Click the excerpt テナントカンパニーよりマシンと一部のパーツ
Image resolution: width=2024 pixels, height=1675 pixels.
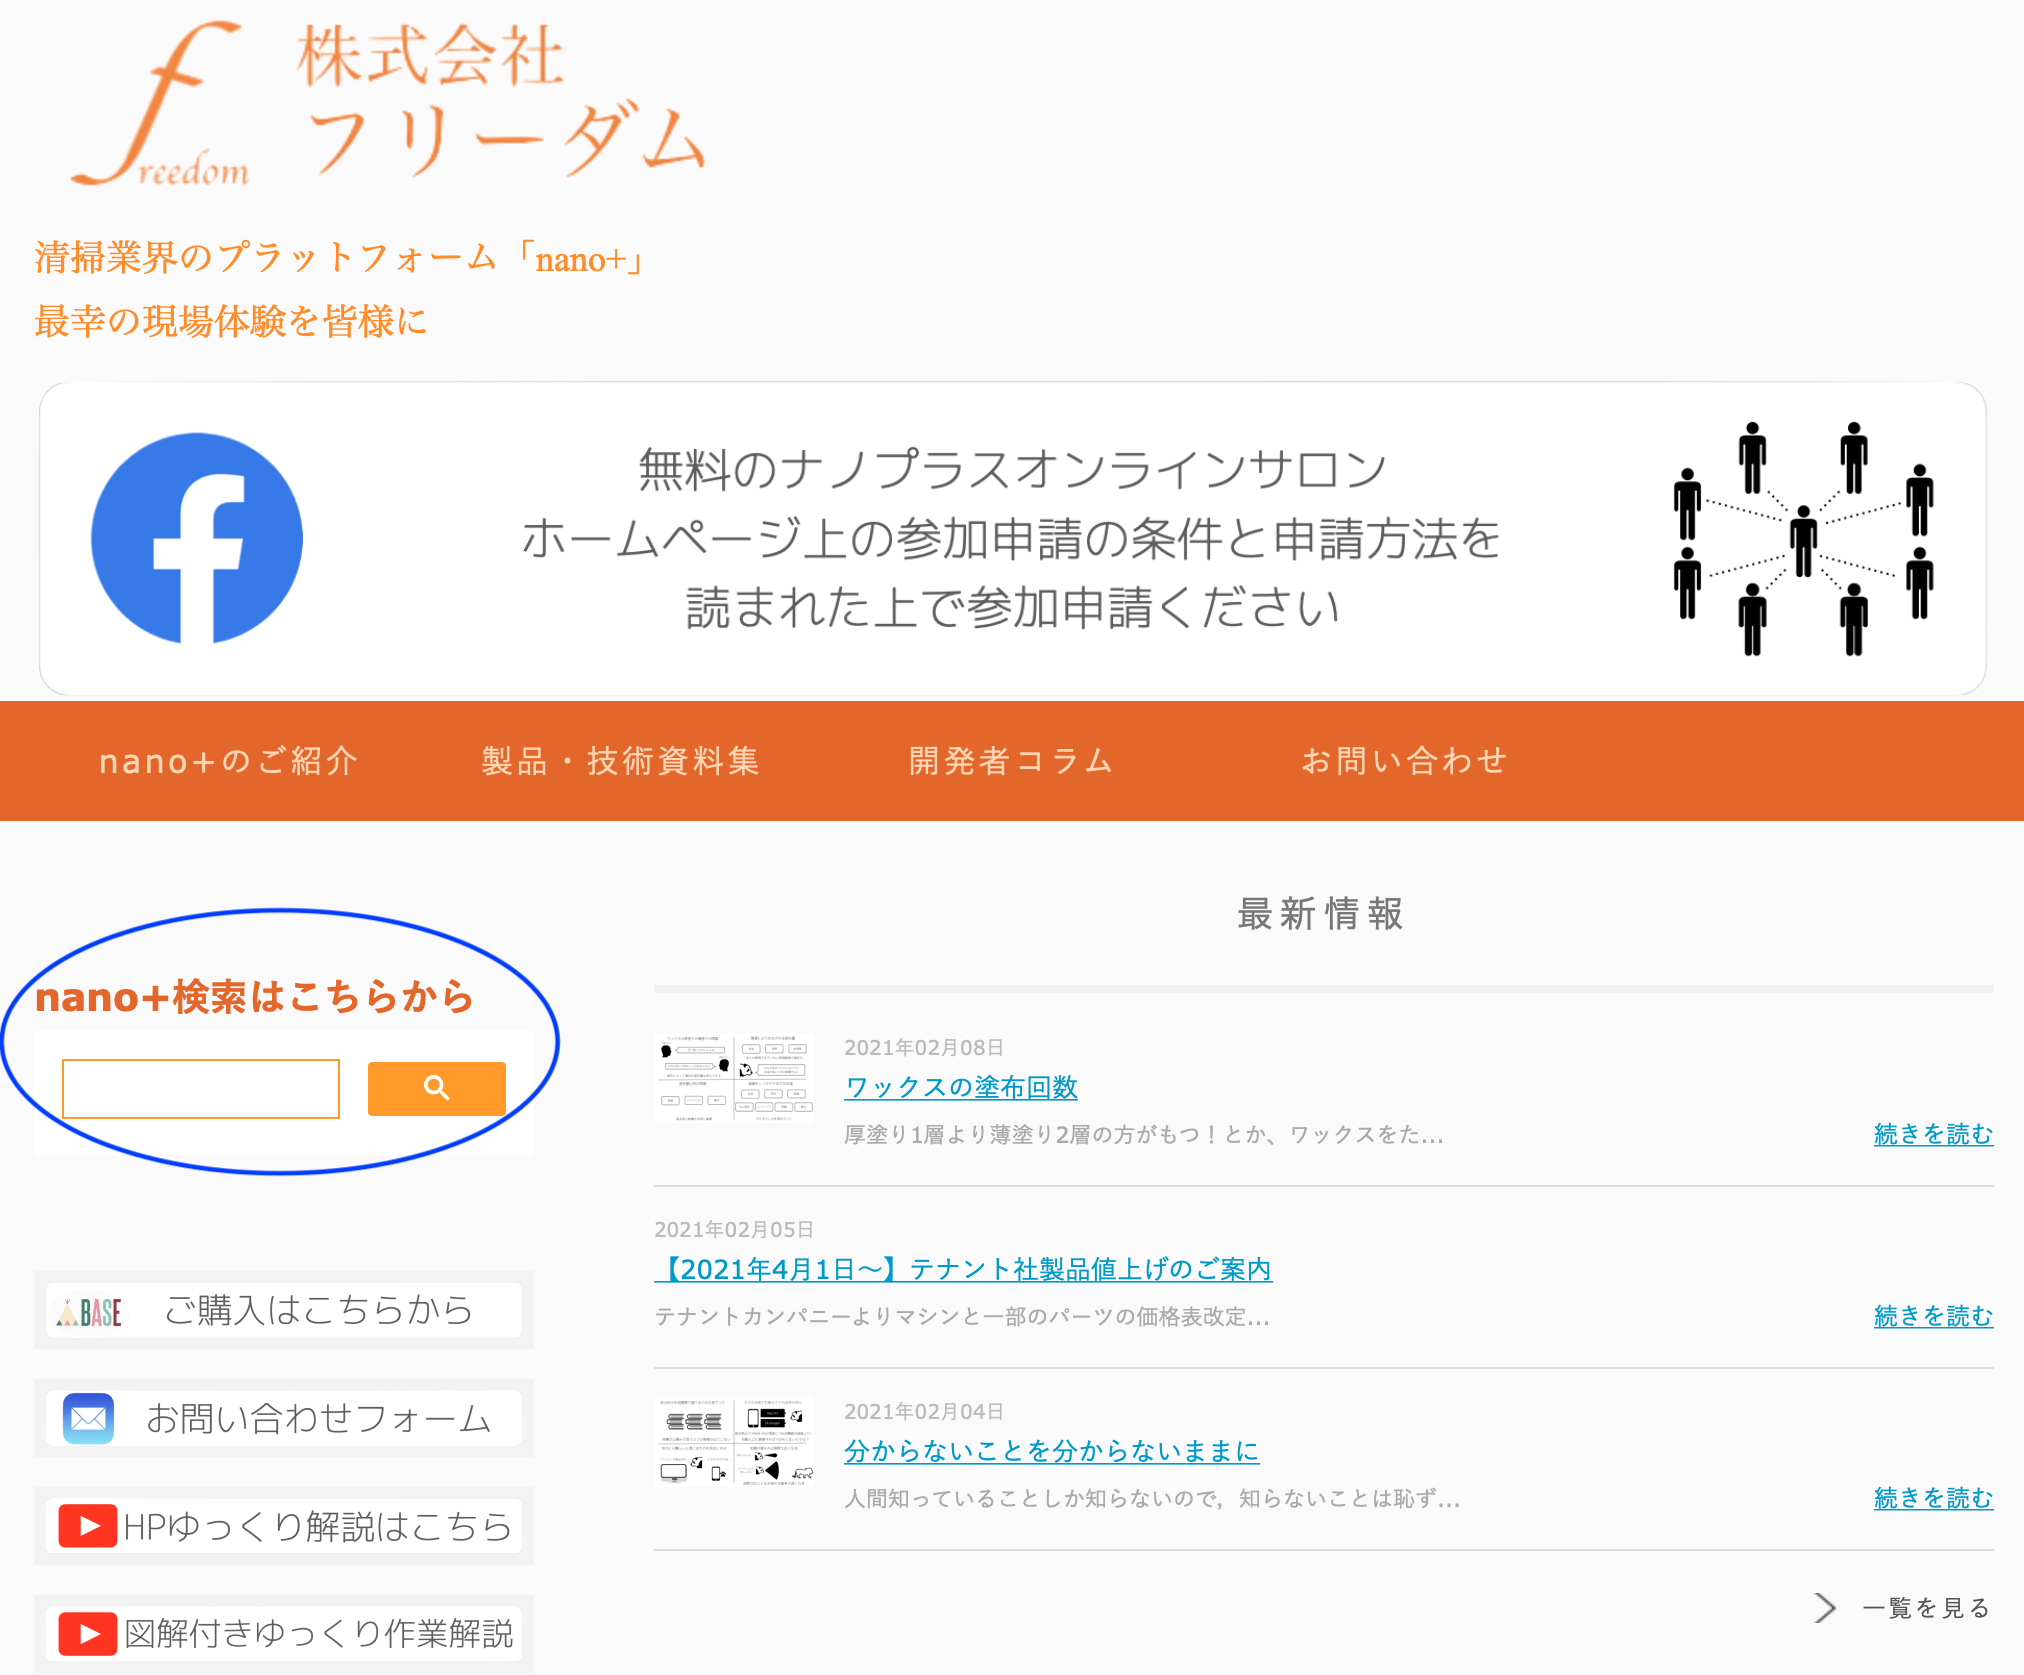coord(962,1317)
